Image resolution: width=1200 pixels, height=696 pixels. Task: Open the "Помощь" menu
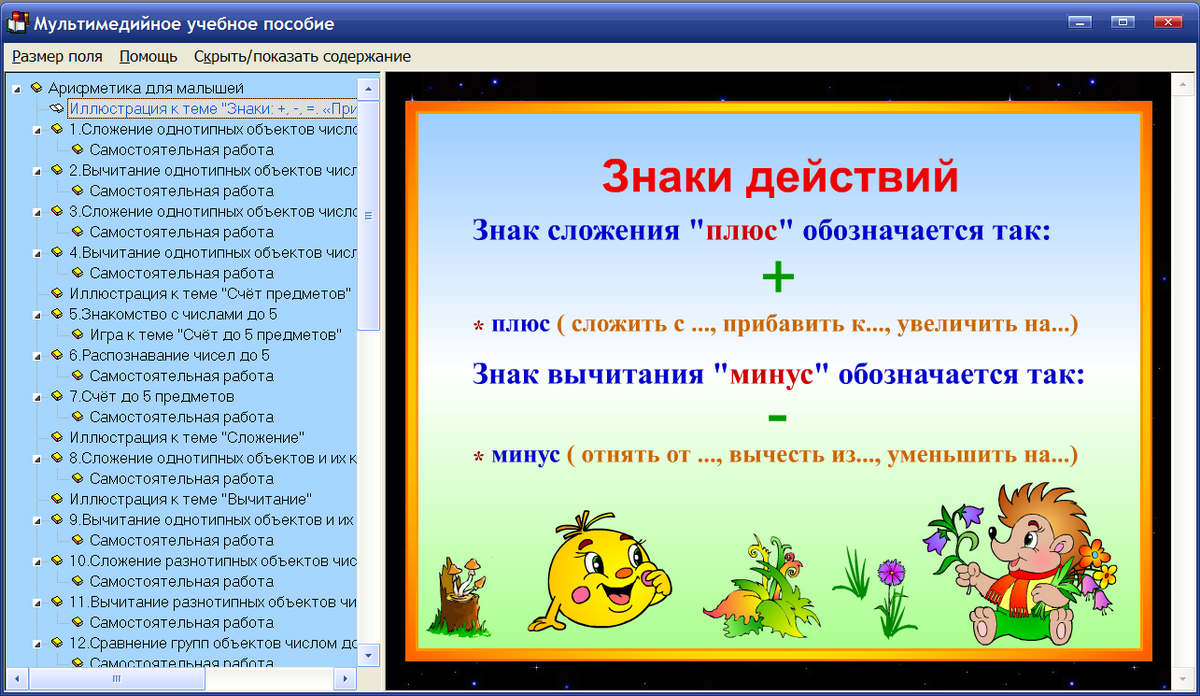pos(148,57)
